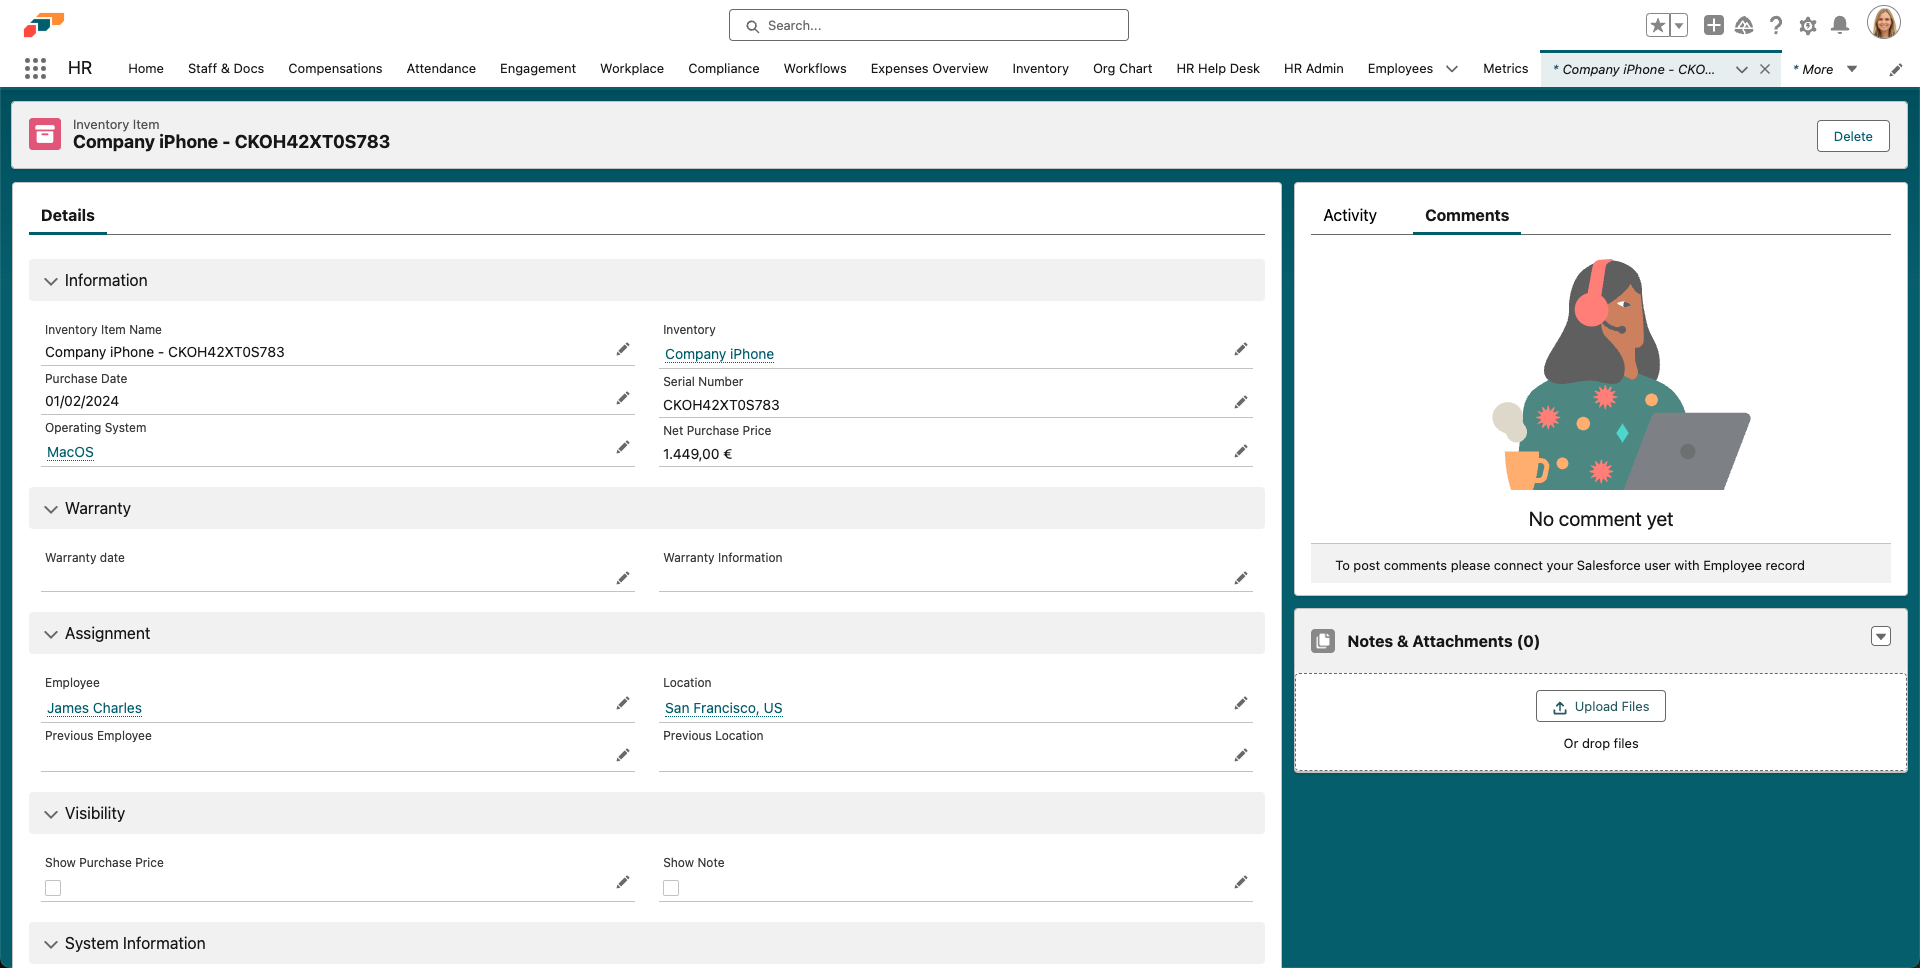Check the Show Purchase Price checkbox
This screenshot has height=968, width=1920.
[x=53, y=888]
